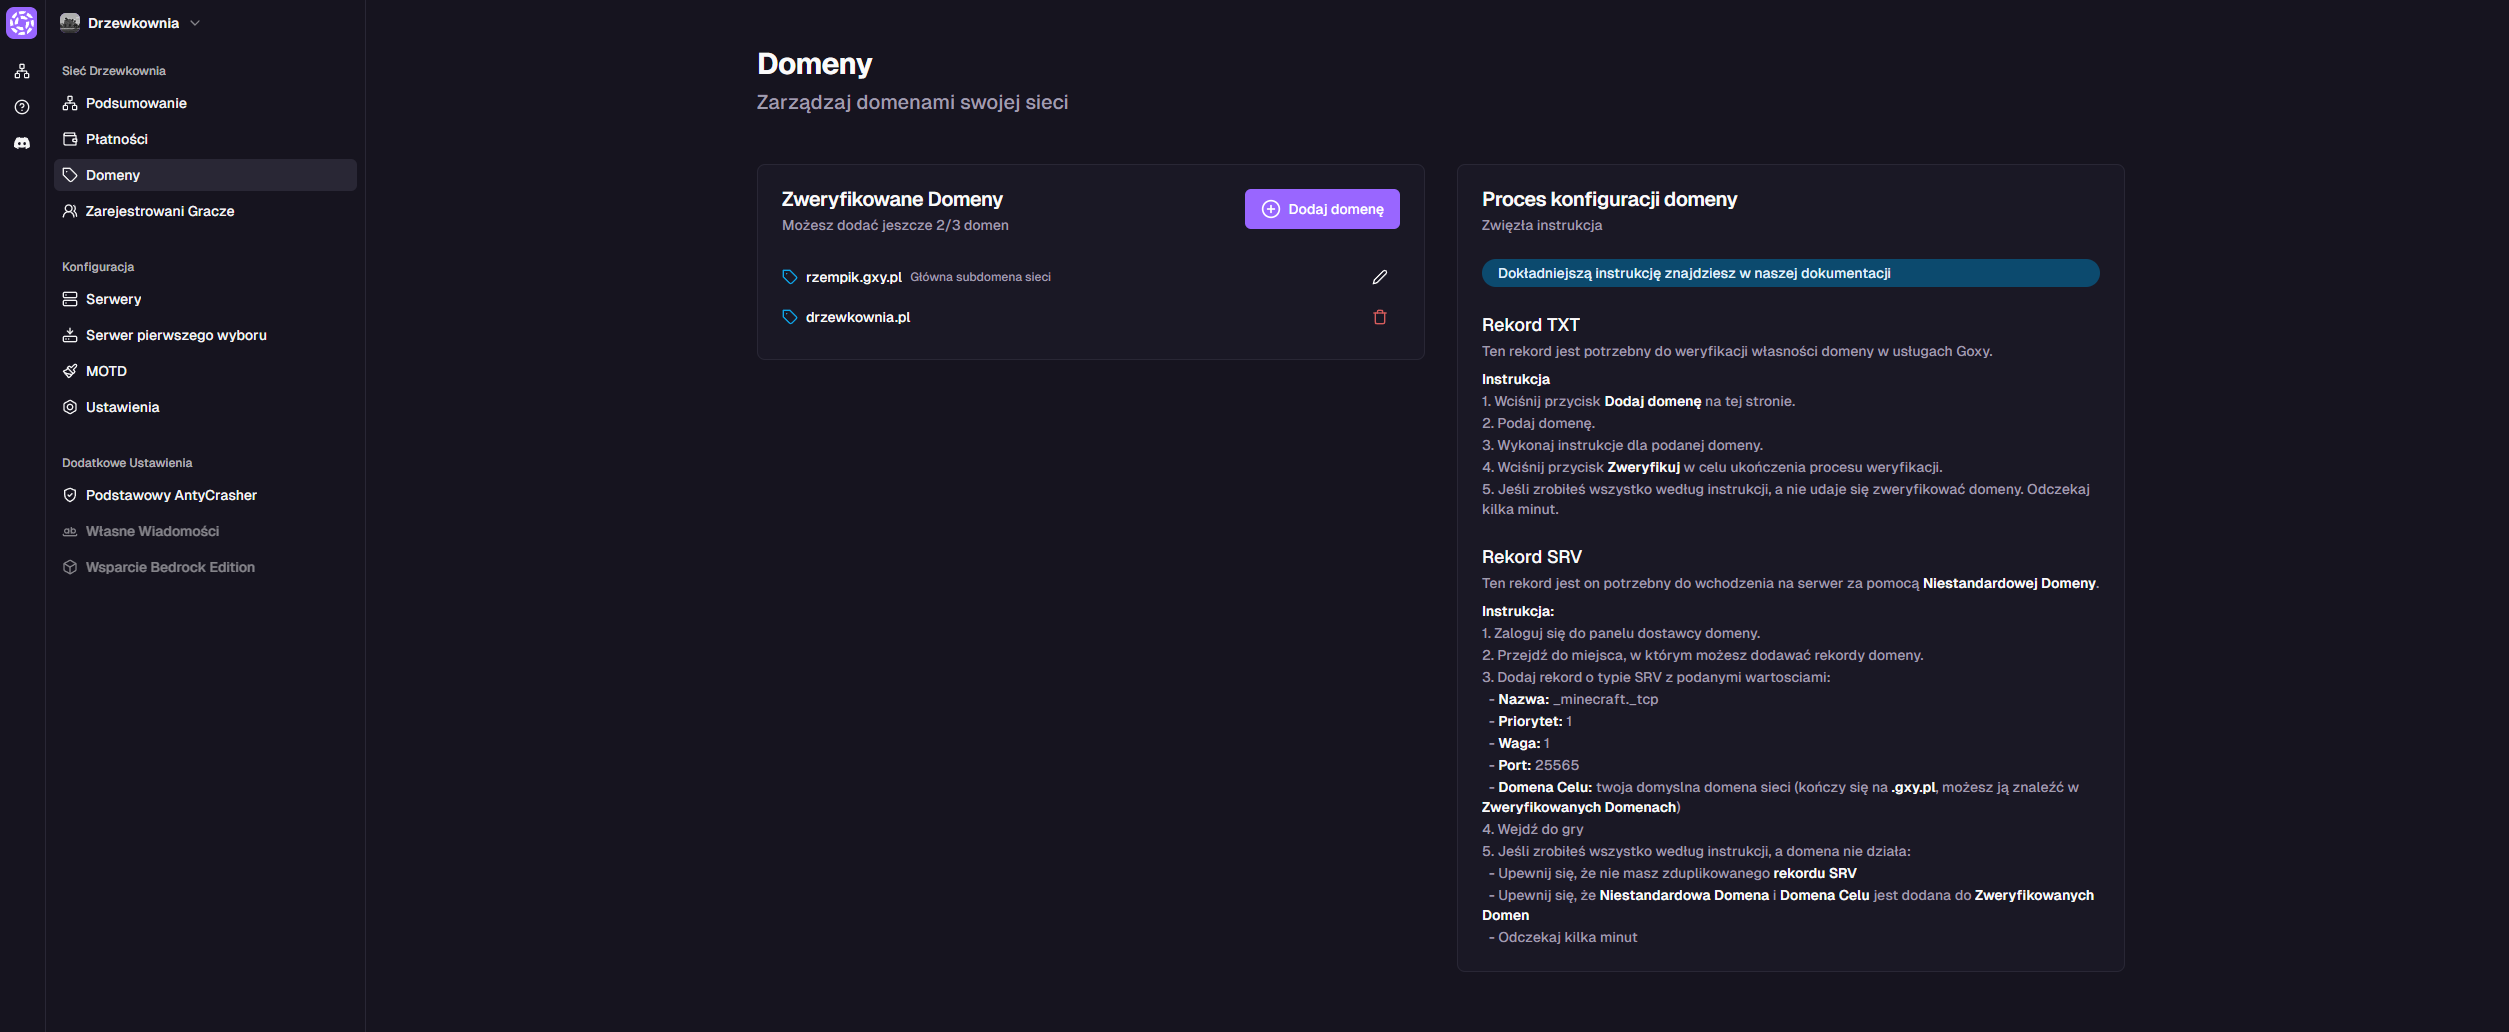2509x1032 pixels.
Task: Select Serwery in Konfiguracja
Action: pyautogui.click(x=113, y=299)
